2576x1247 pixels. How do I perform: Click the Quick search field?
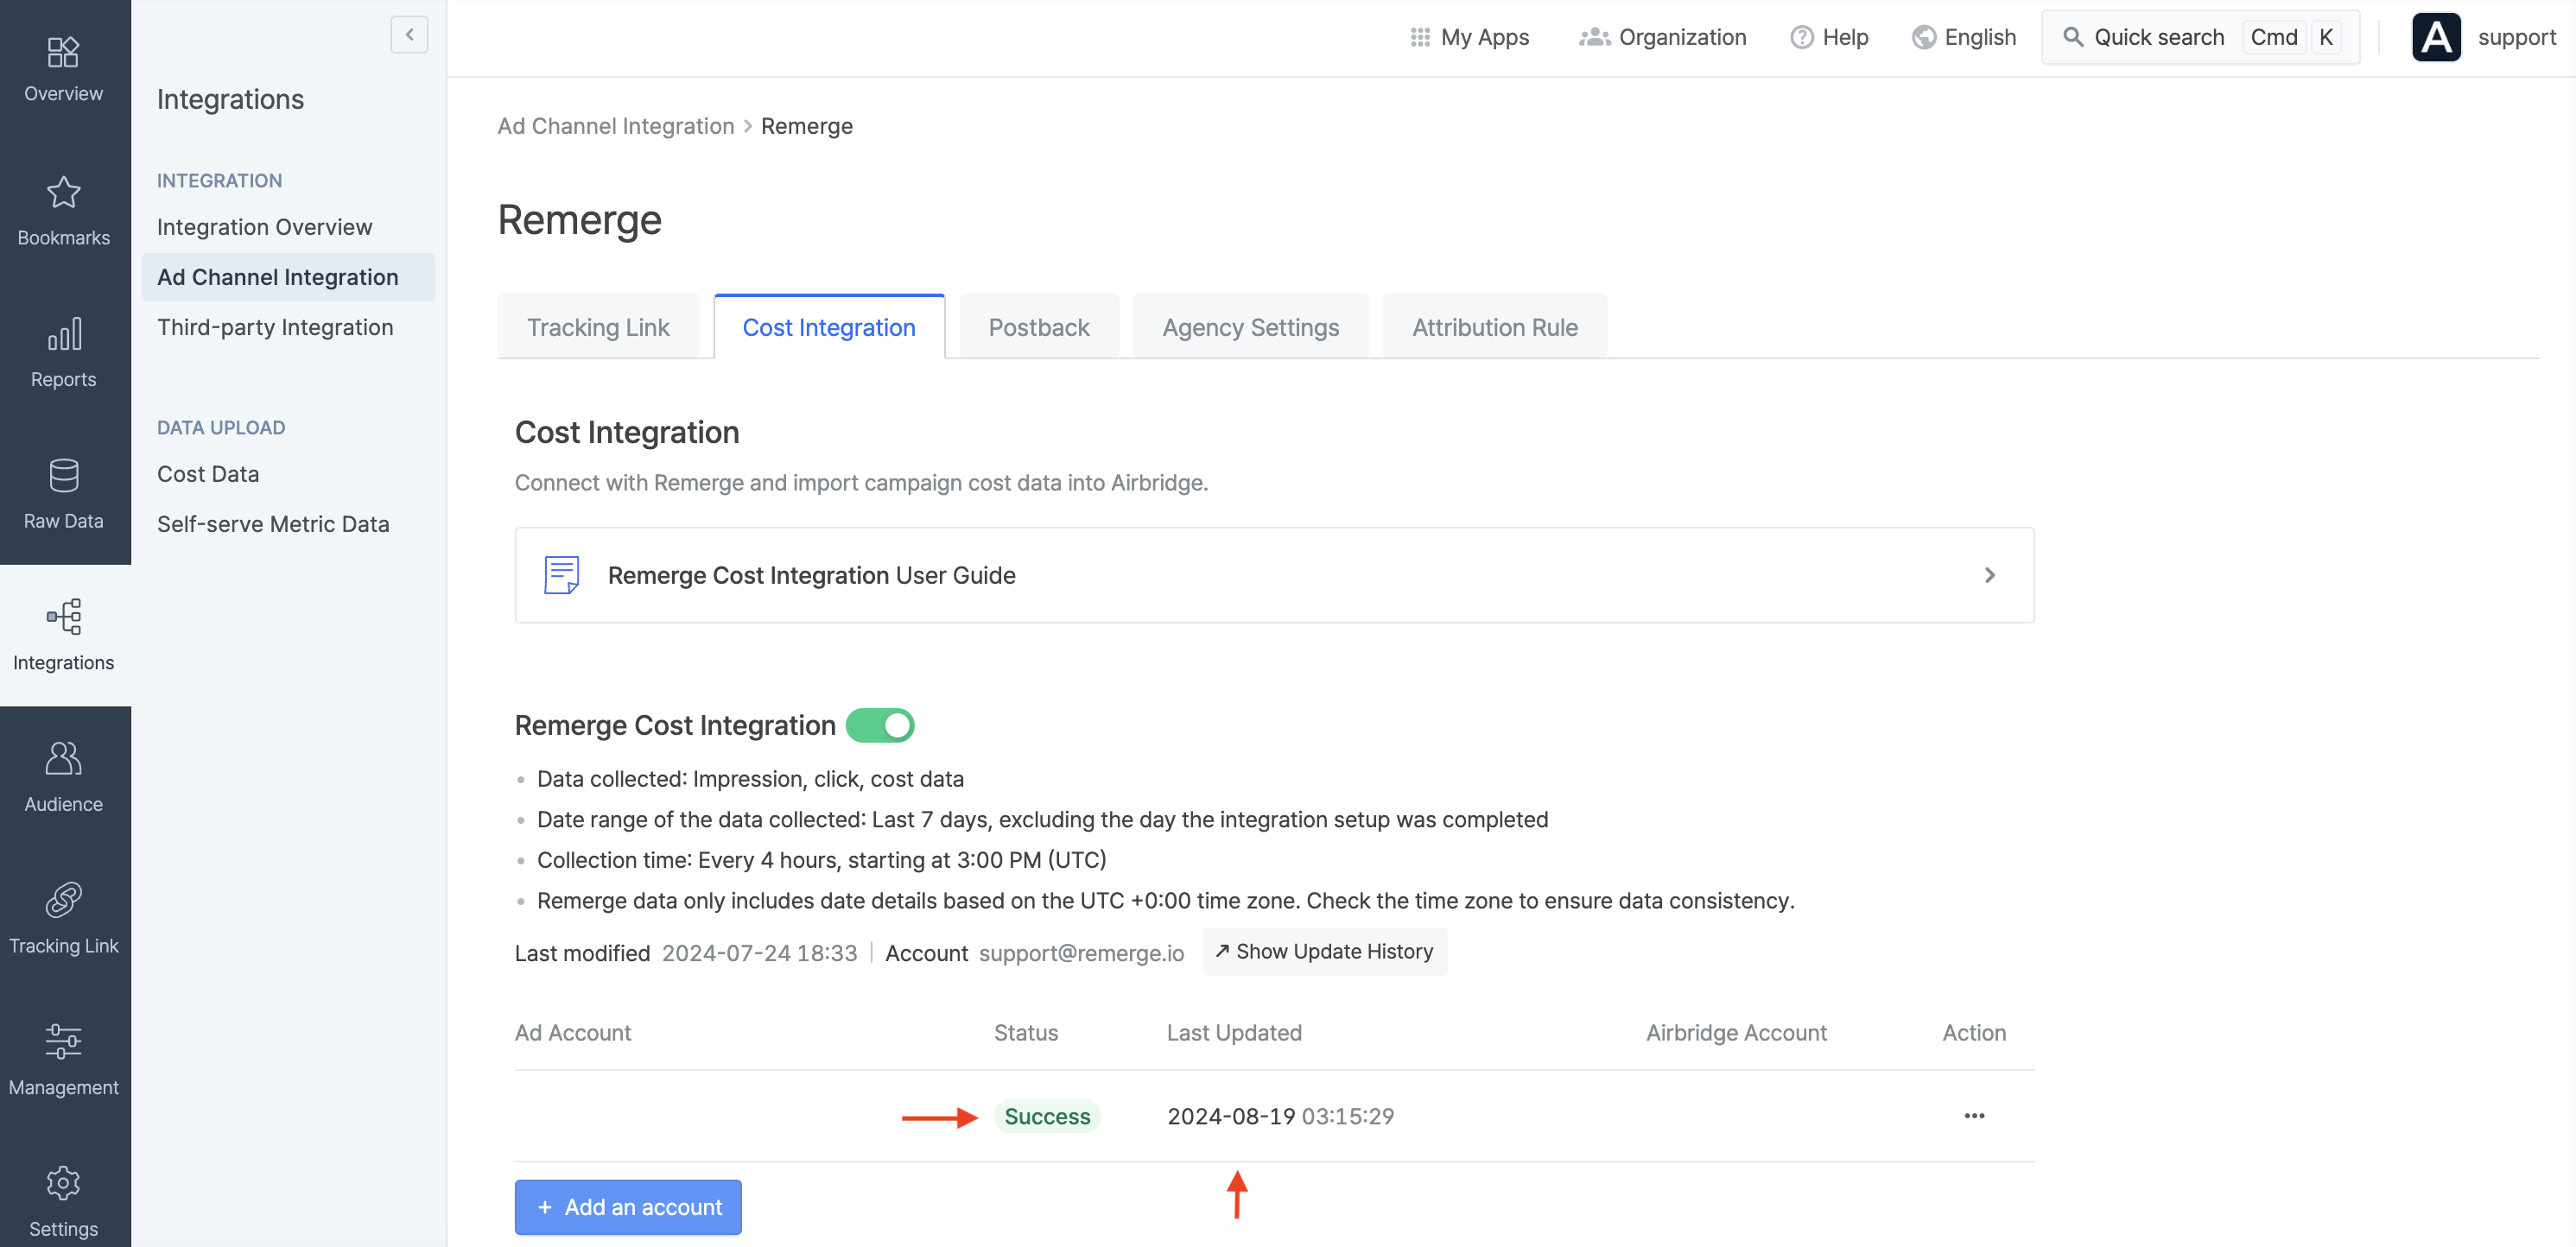2200,37
